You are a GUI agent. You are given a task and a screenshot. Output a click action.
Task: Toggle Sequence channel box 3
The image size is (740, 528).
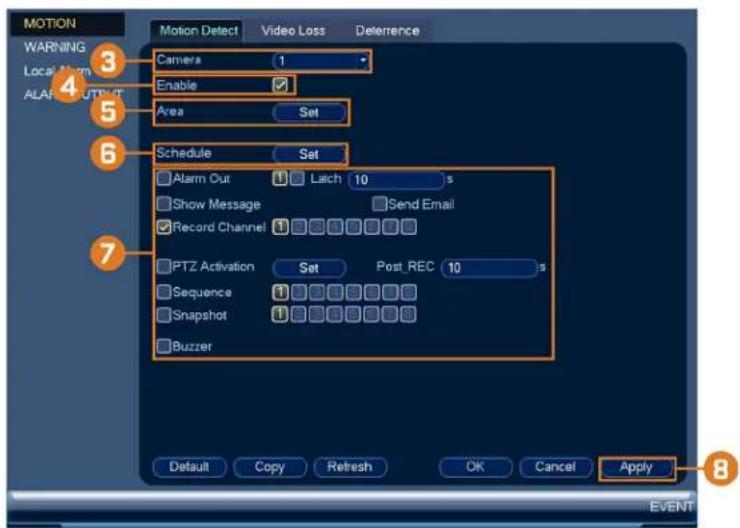tap(317, 293)
